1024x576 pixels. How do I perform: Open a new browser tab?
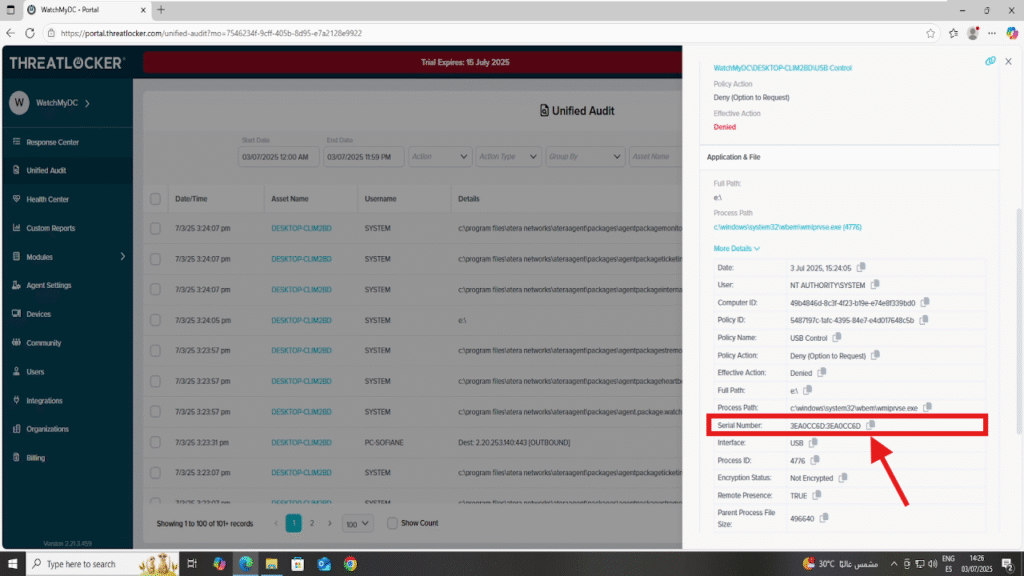[x=161, y=10]
